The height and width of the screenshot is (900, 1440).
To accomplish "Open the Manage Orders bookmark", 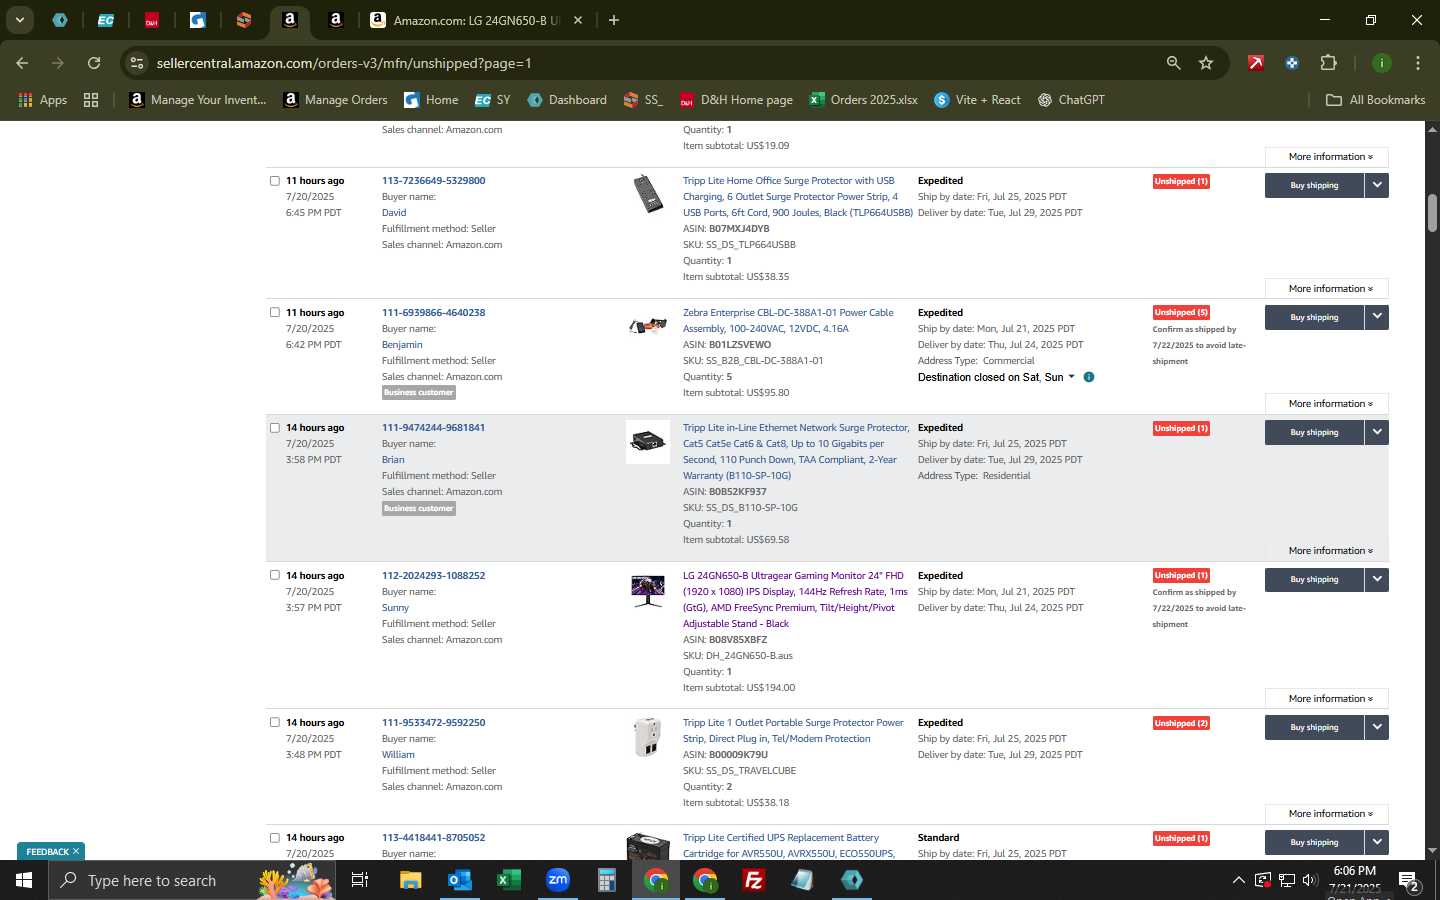I will click(336, 100).
